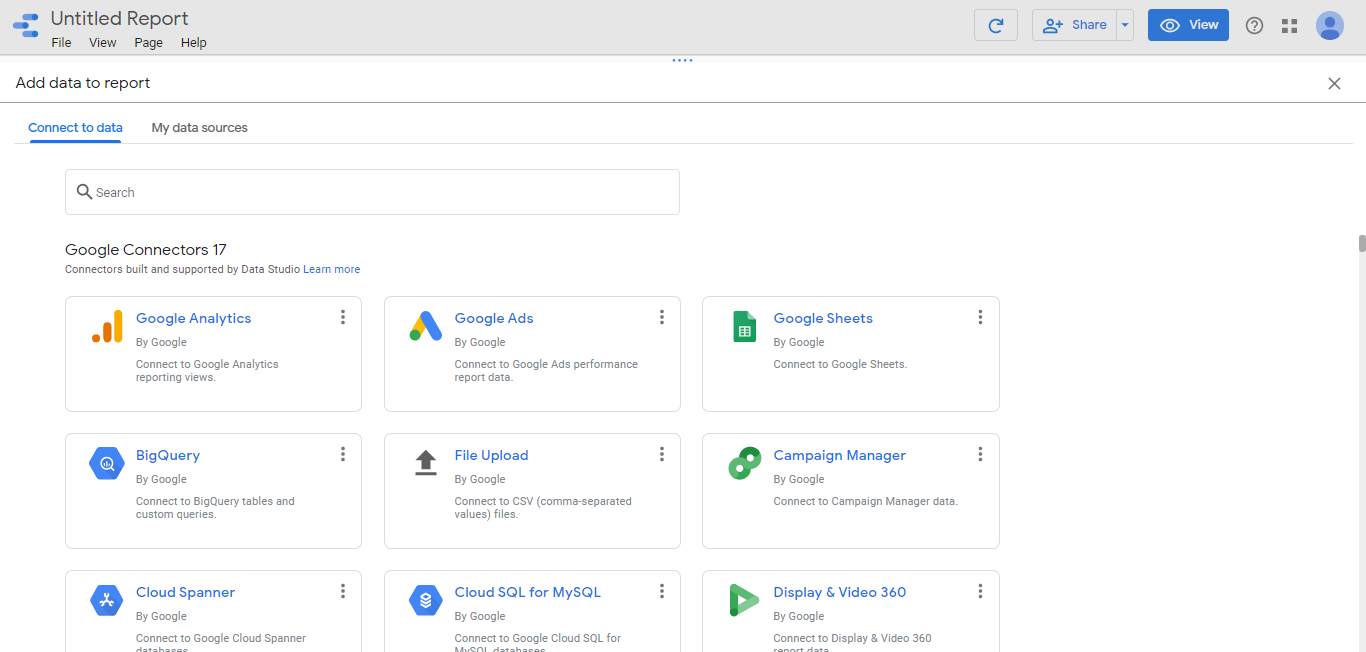1366x652 pixels.
Task: Click the Campaign Manager connector icon
Action: (x=744, y=464)
